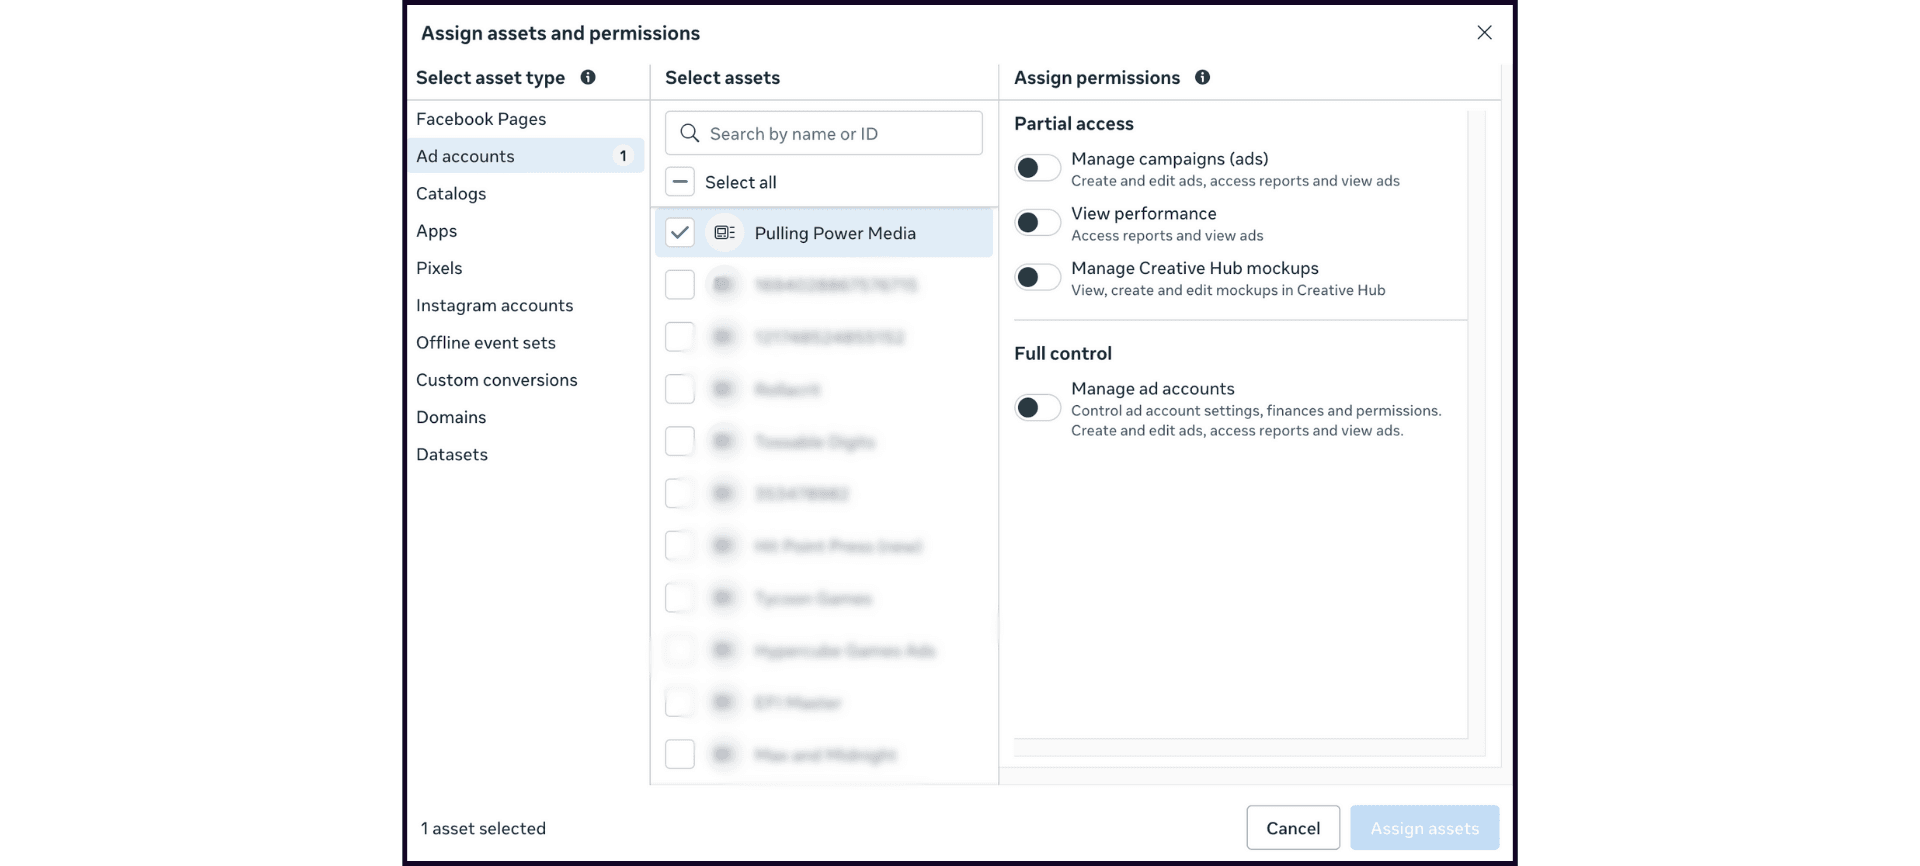Enable the View performance toggle
The height and width of the screenshot is (866, 1920).
tap(1037, 221)
